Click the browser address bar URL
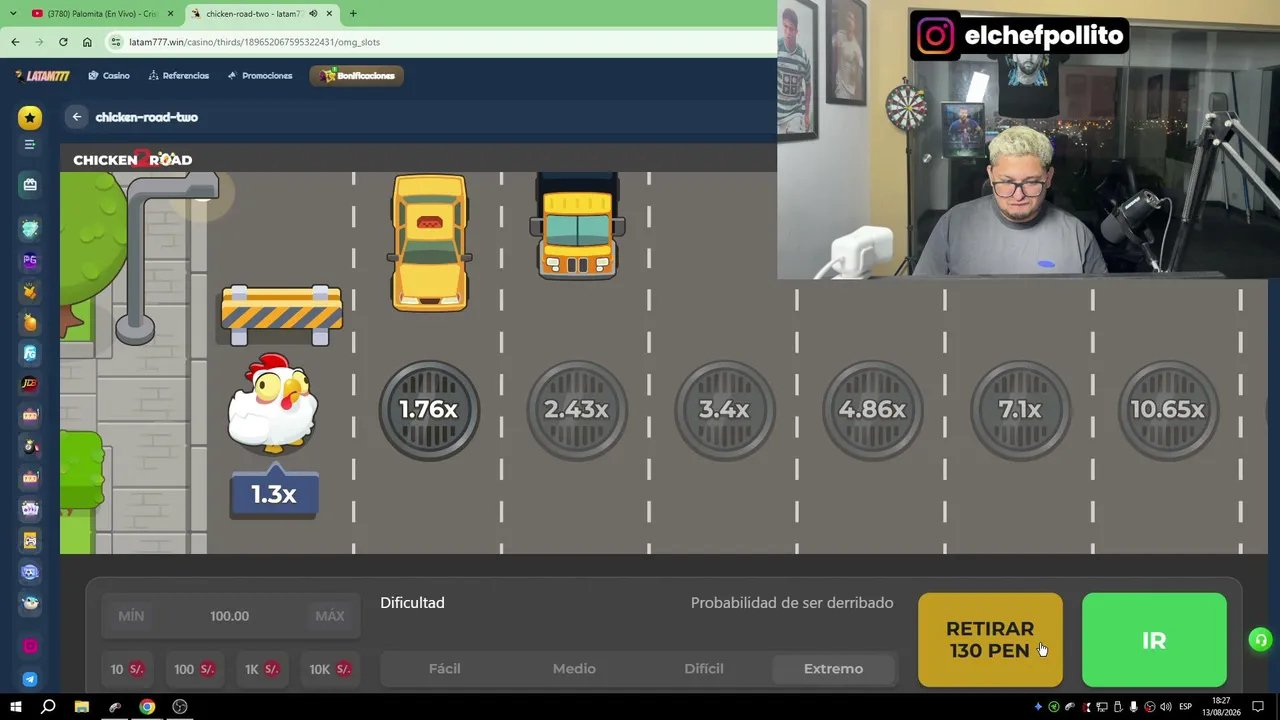 pos(254,42)
